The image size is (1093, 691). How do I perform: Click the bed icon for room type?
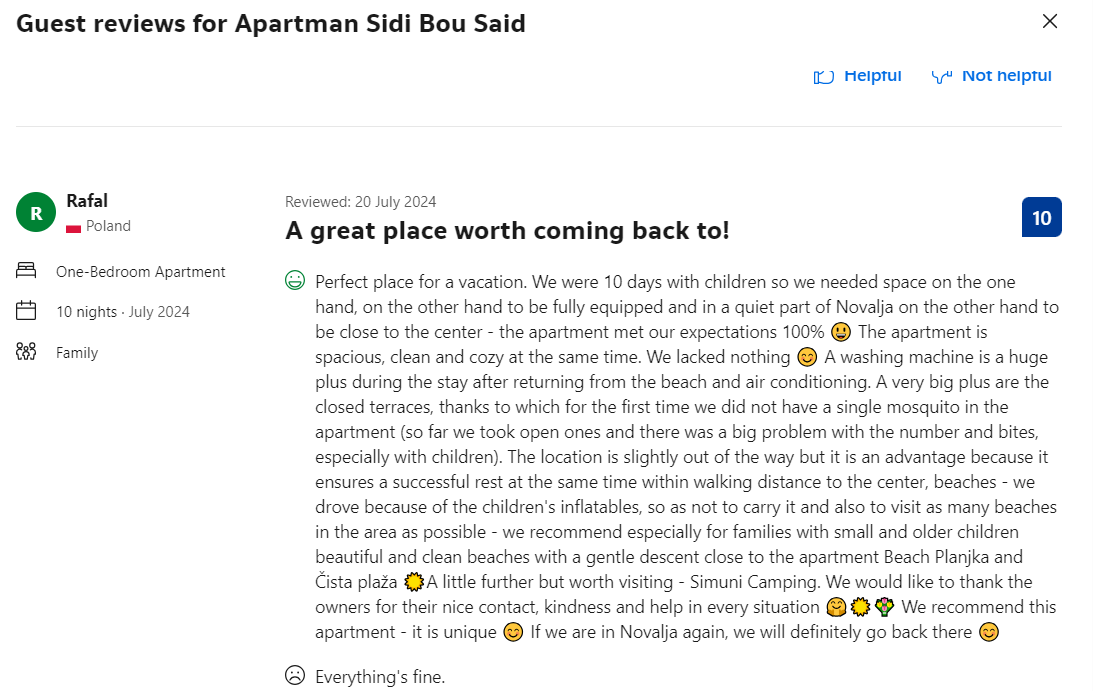(x=26, y=271)
